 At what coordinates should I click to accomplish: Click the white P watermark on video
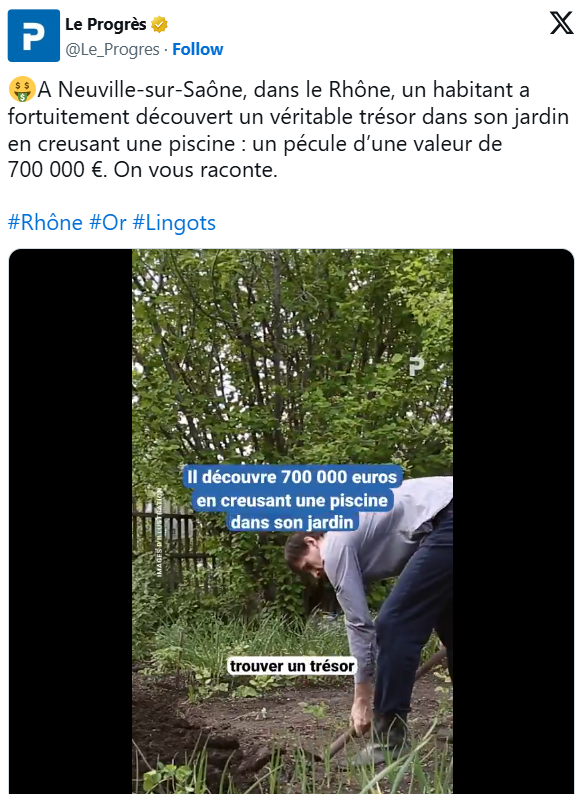point(416,366)
